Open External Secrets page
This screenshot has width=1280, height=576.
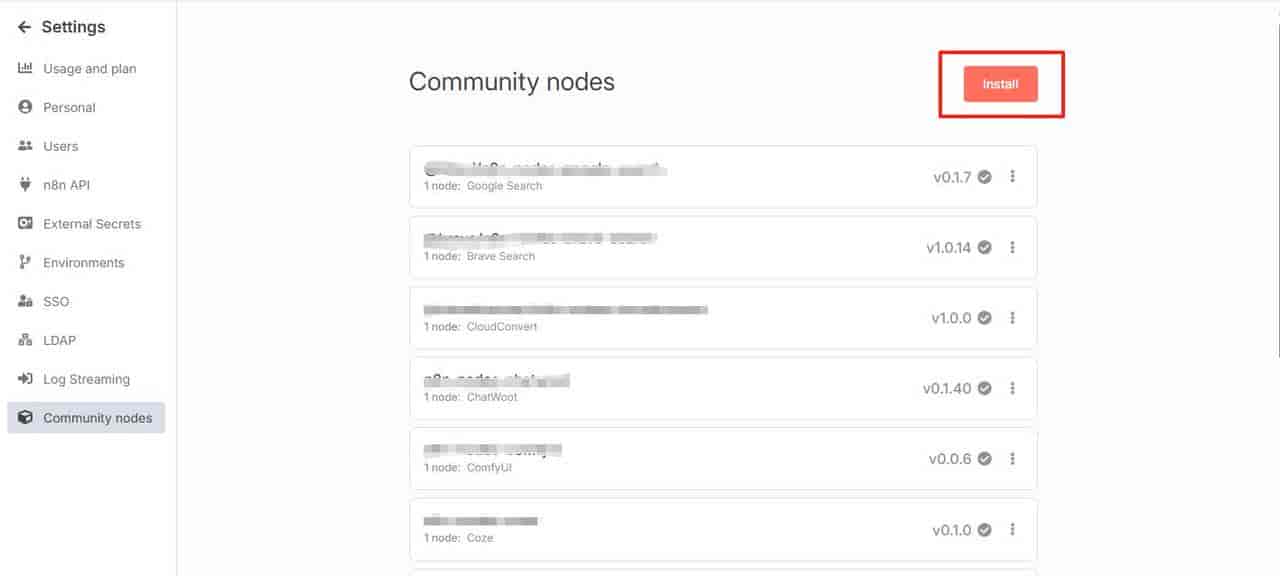click(92, 224)
